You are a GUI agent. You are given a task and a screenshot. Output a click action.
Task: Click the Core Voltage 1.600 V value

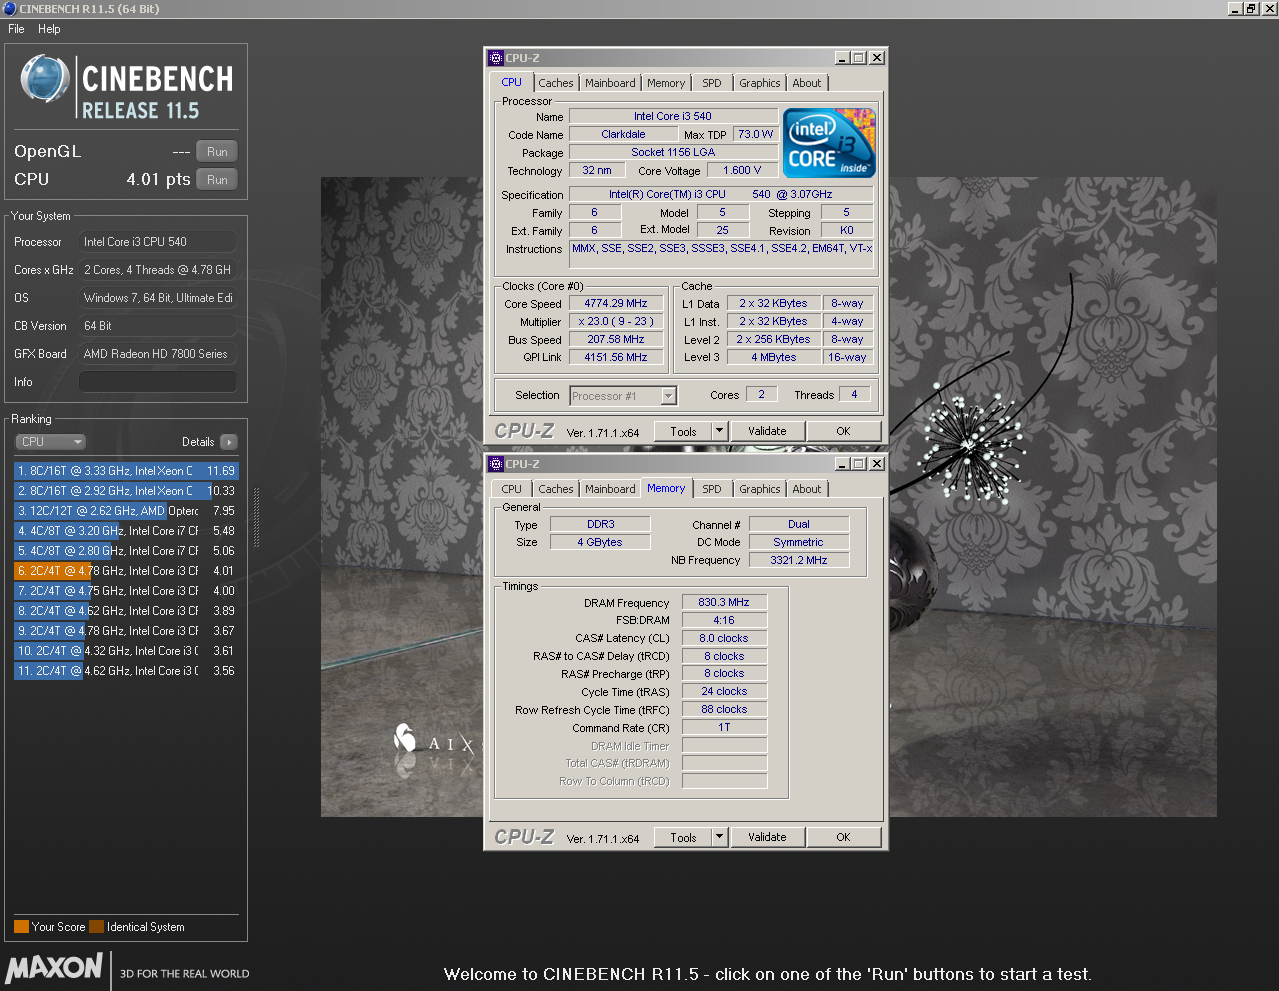tap(742, 171)
